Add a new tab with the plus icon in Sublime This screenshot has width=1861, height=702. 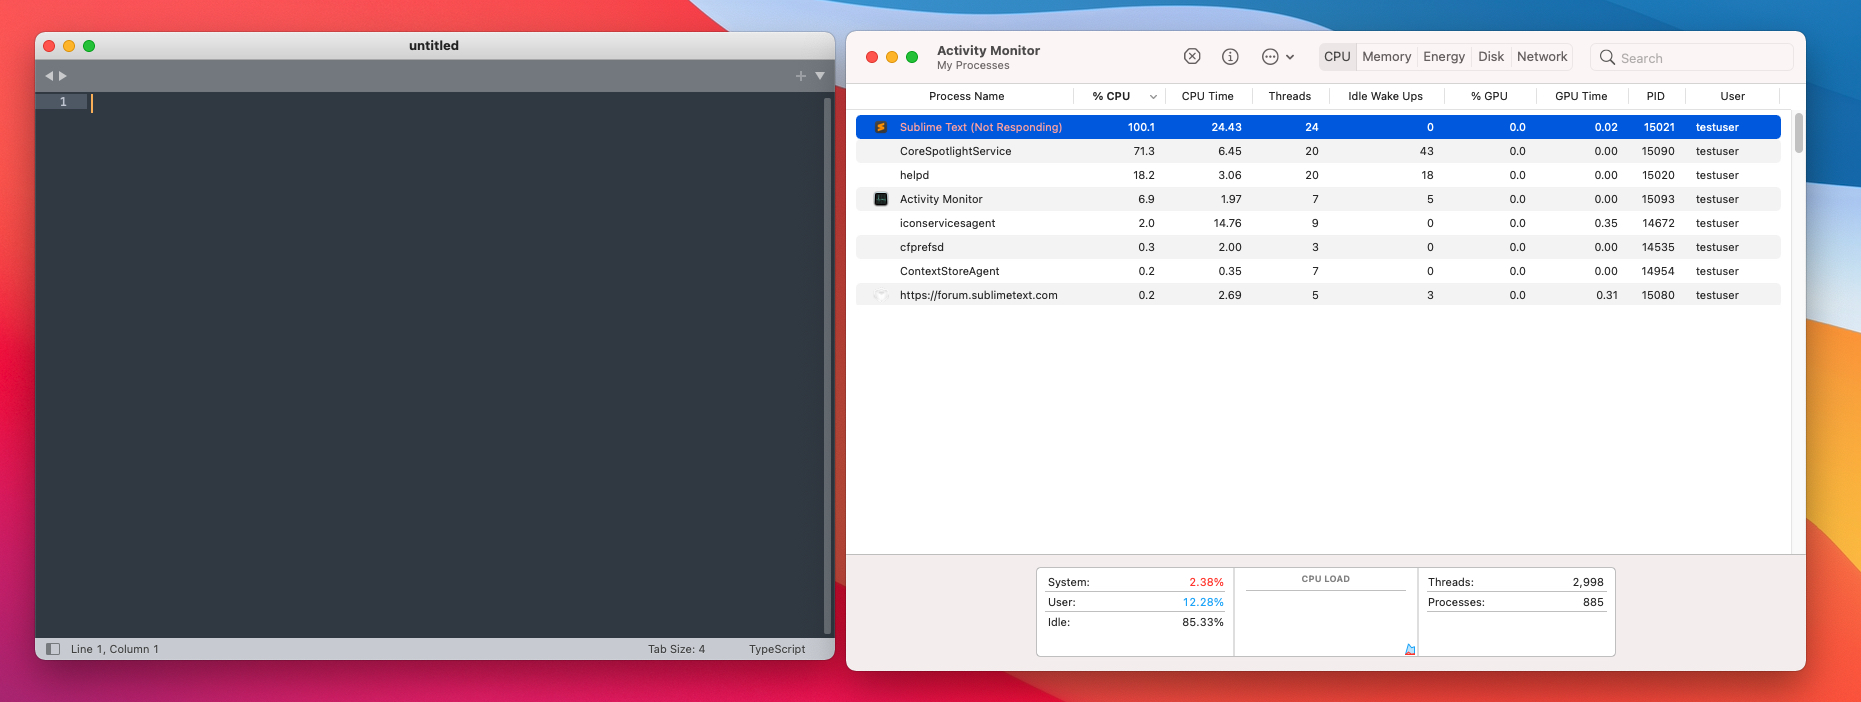(800, 76)
